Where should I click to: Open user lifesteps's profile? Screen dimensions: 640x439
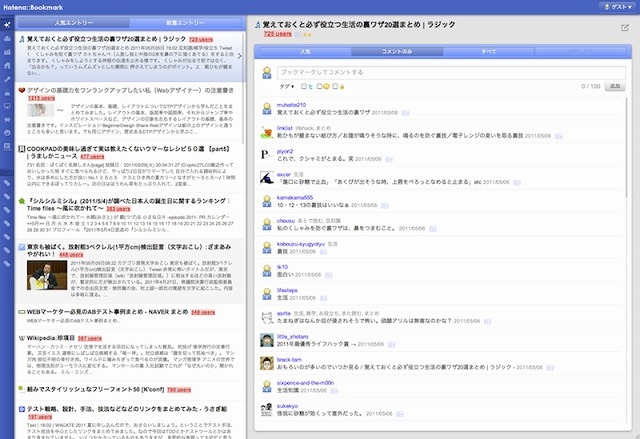tap(287, 290)
